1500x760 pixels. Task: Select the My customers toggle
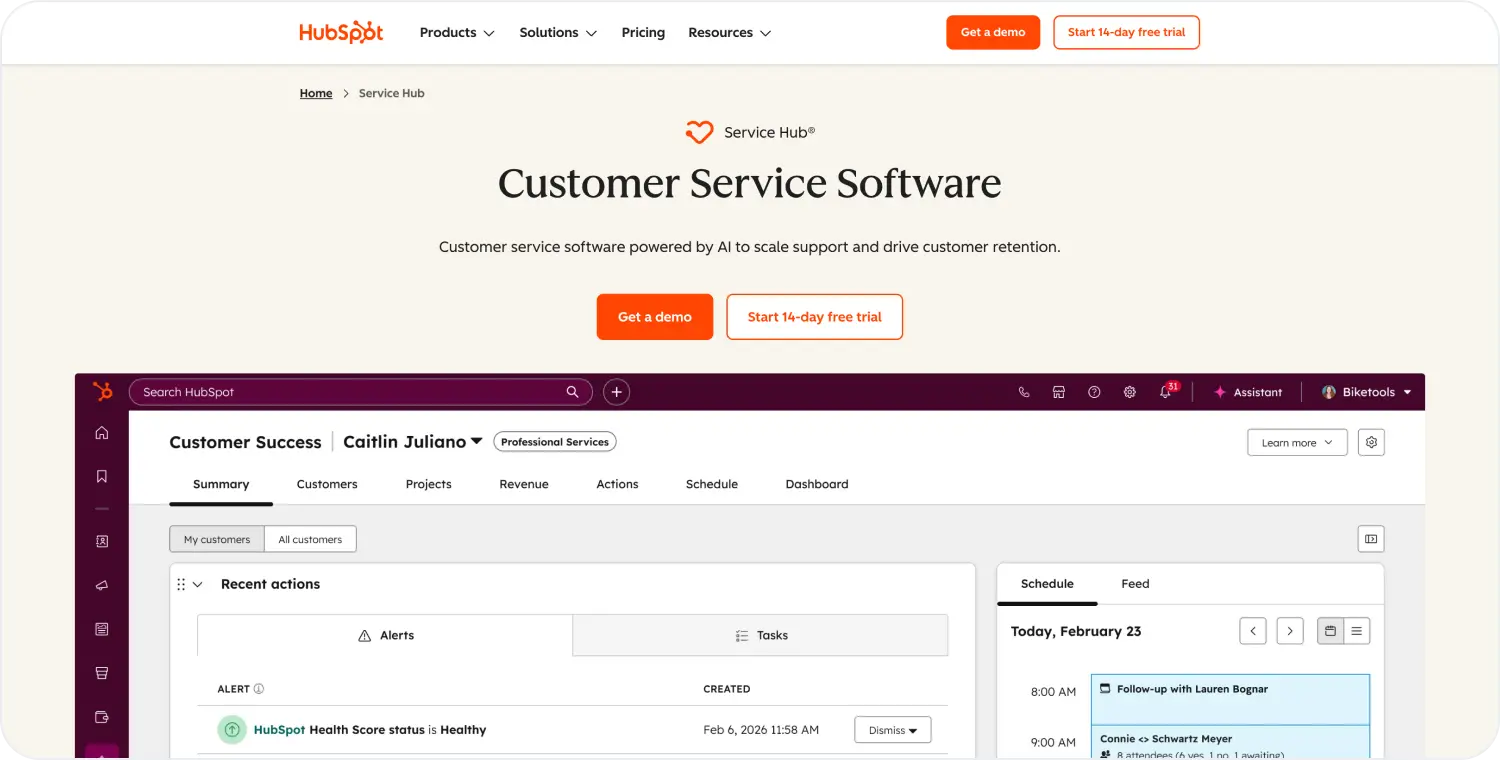point(217,539)
